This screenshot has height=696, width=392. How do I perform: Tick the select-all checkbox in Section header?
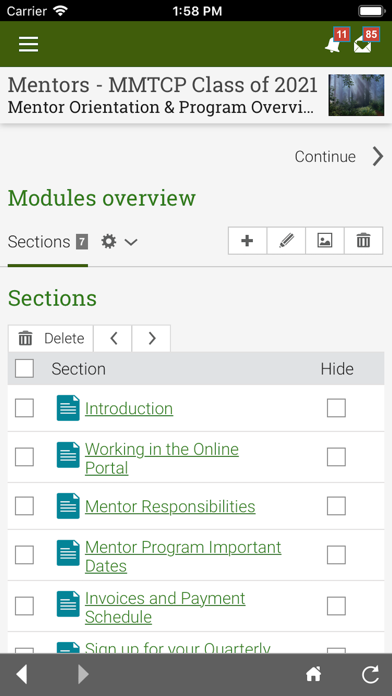pyautogui.click(x=24, y=368)
